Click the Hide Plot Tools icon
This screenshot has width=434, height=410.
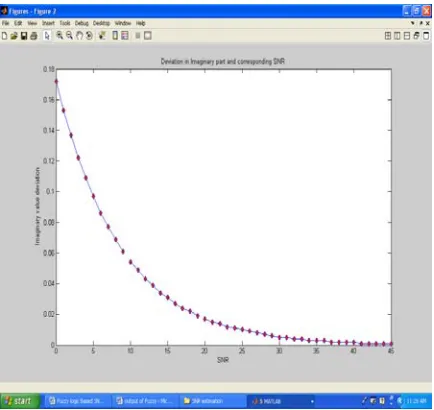[x=137, y=36]
